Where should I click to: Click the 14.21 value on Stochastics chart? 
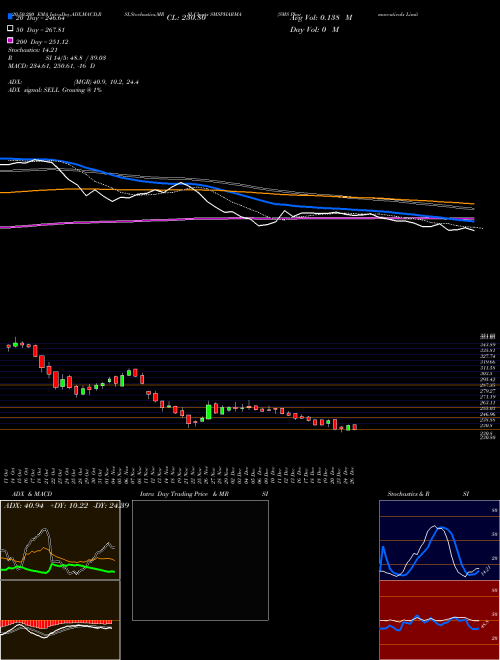point(485,571)
